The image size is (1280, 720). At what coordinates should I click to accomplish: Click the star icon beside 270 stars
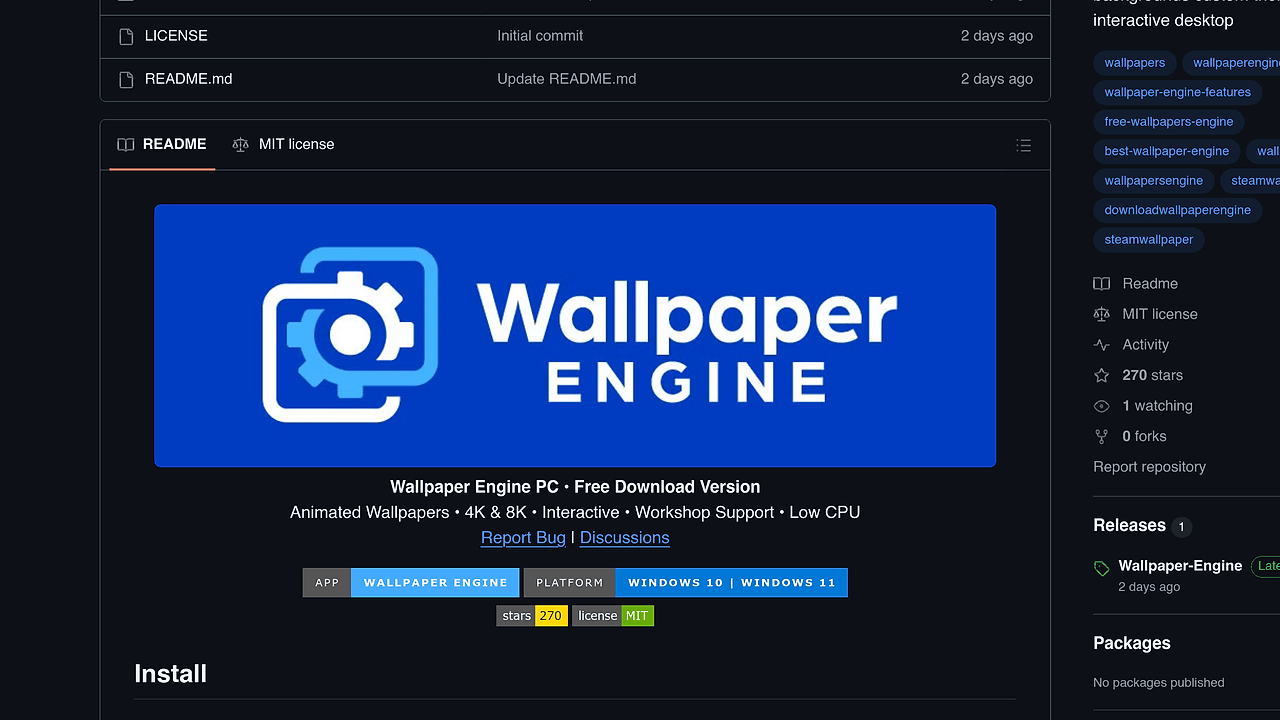(1102, 376)
